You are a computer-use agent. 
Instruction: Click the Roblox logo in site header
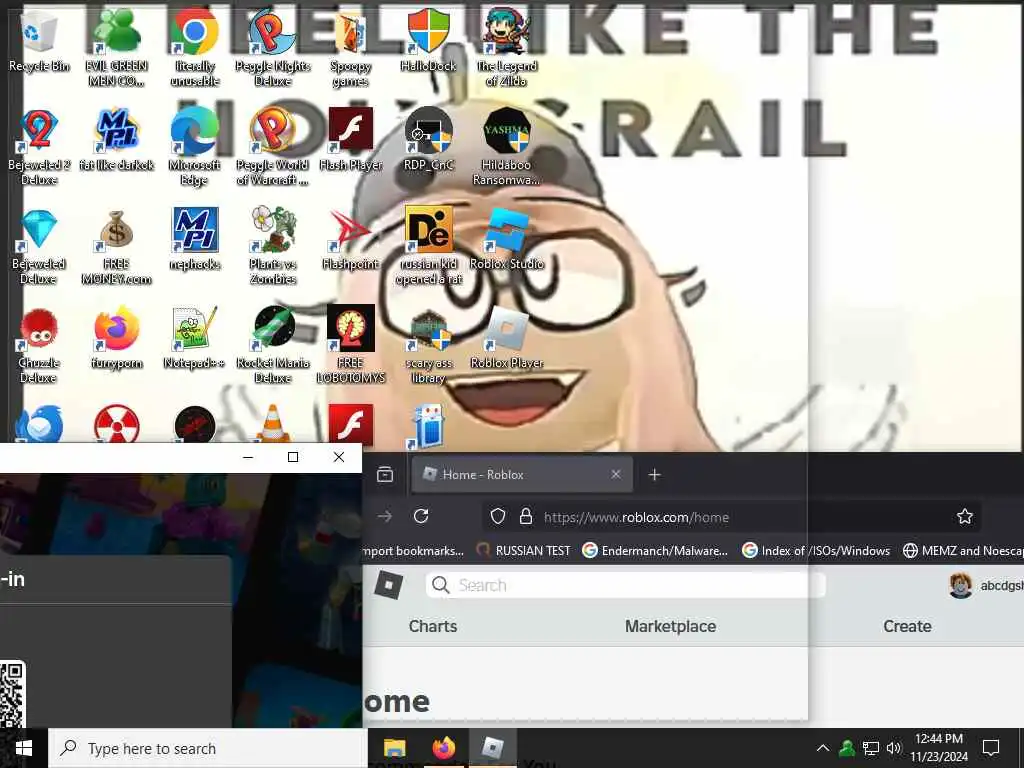(x=389, y=585)
